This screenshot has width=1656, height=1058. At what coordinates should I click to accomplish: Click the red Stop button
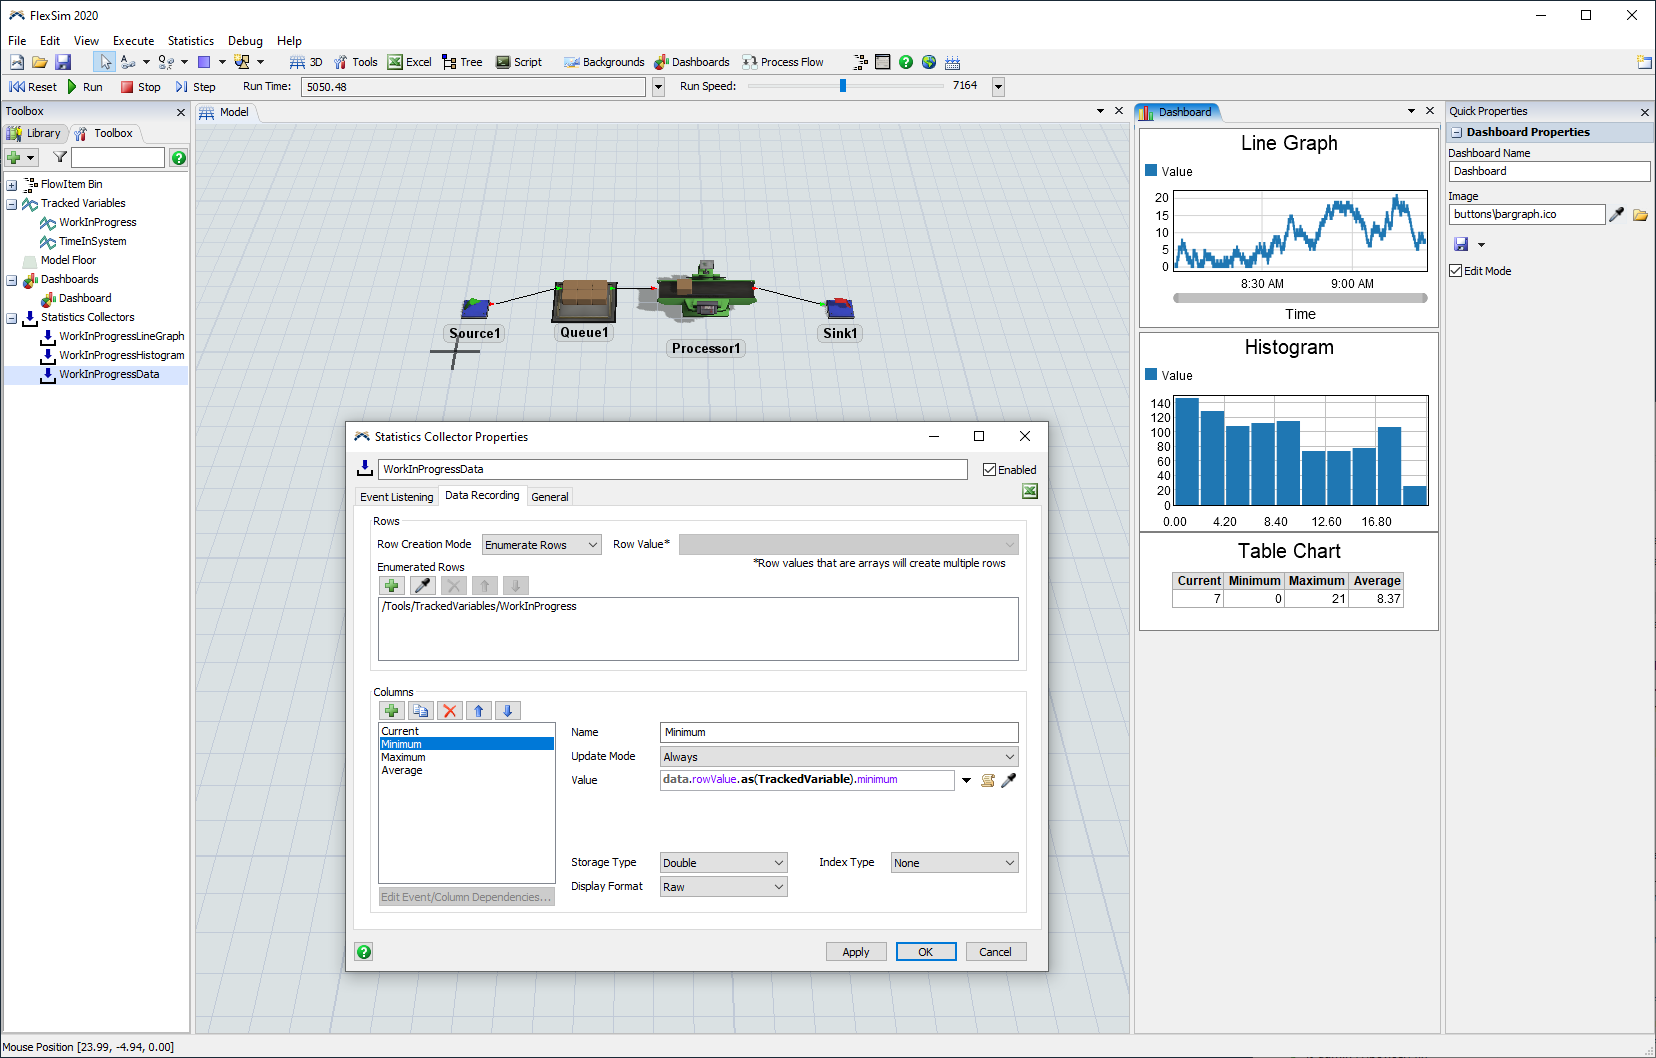140,87
